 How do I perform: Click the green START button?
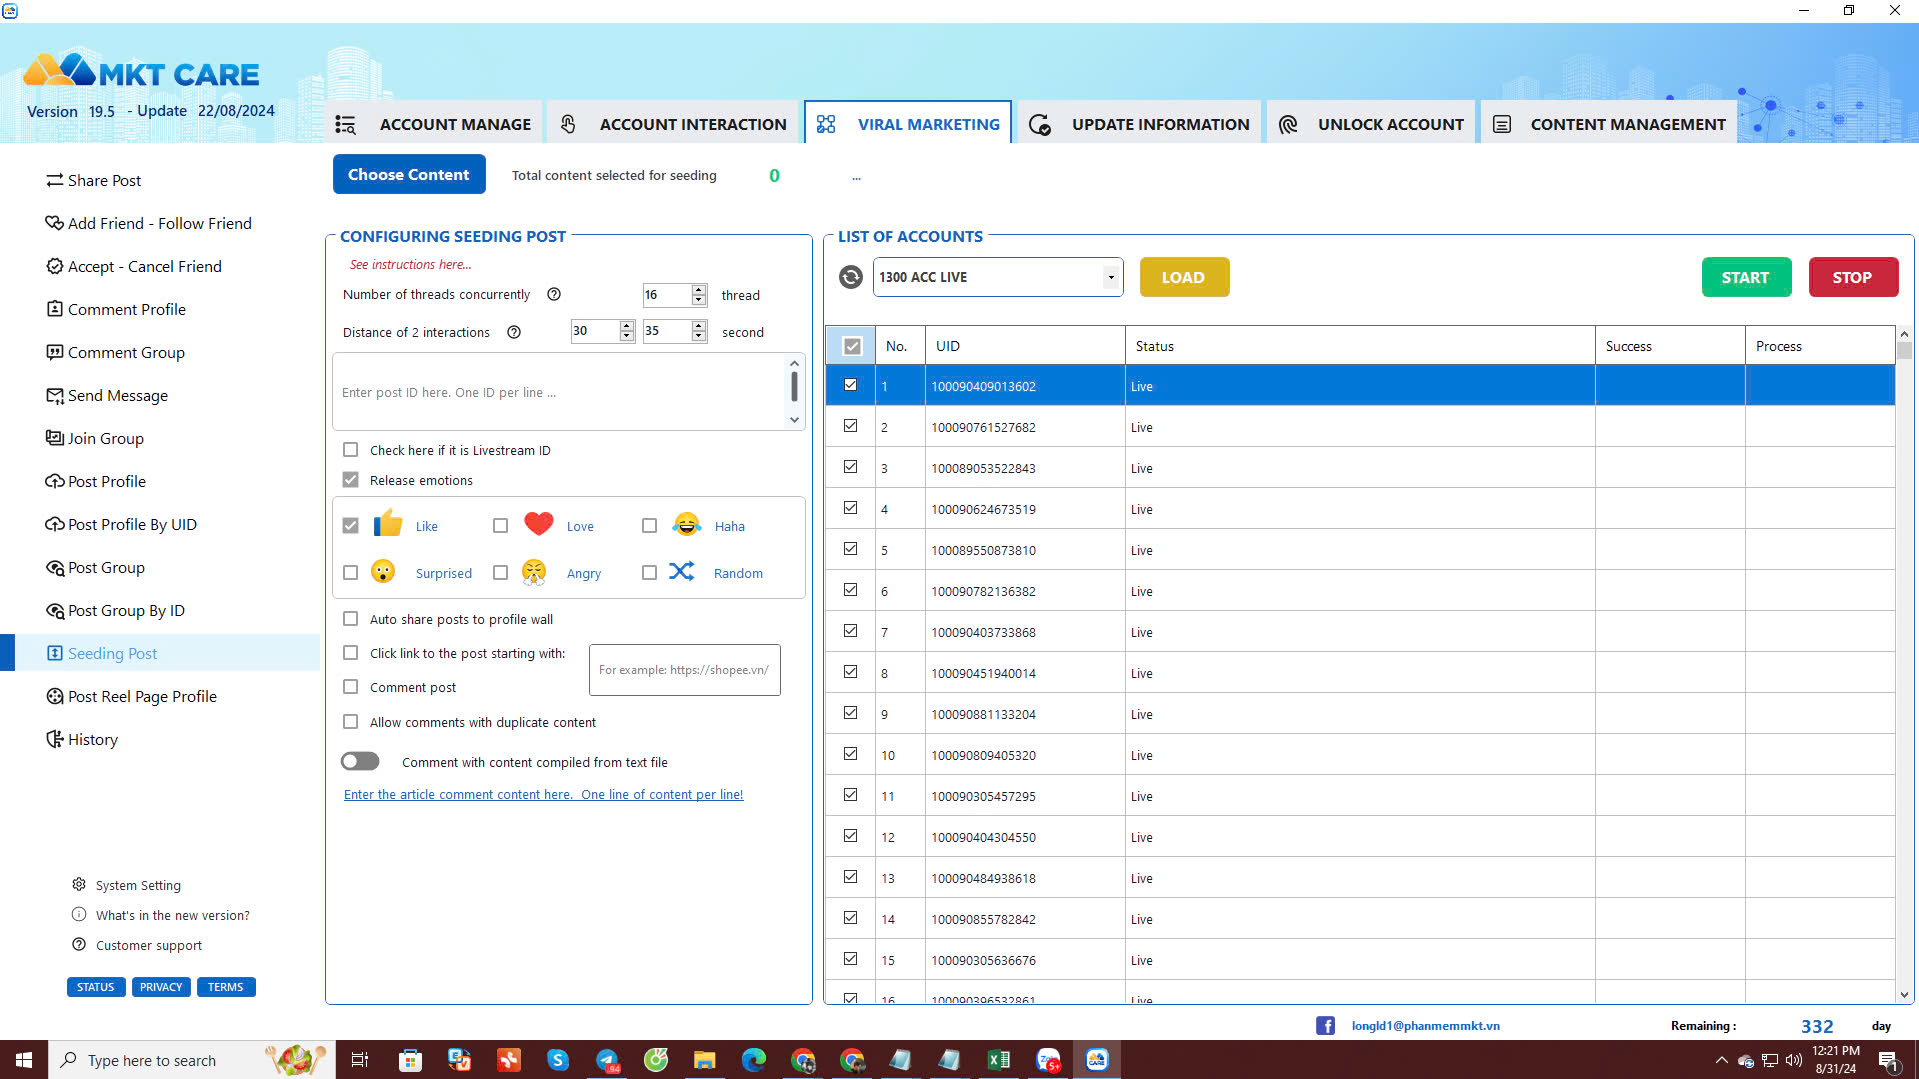coord(1746,277)
